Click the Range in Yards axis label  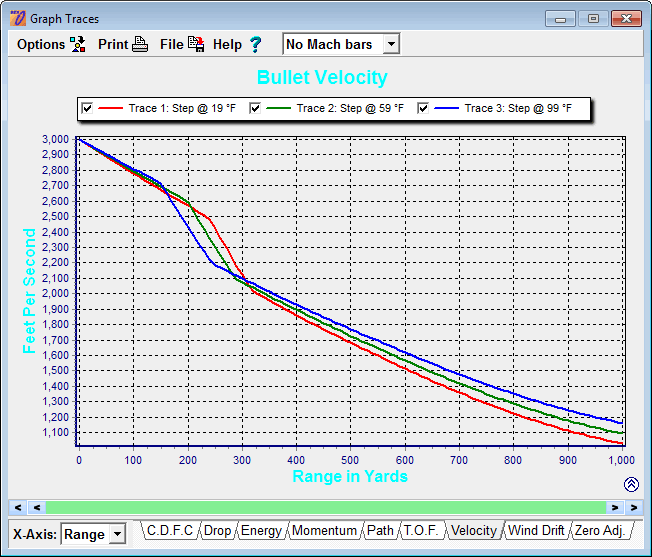[x=350, y=476]
